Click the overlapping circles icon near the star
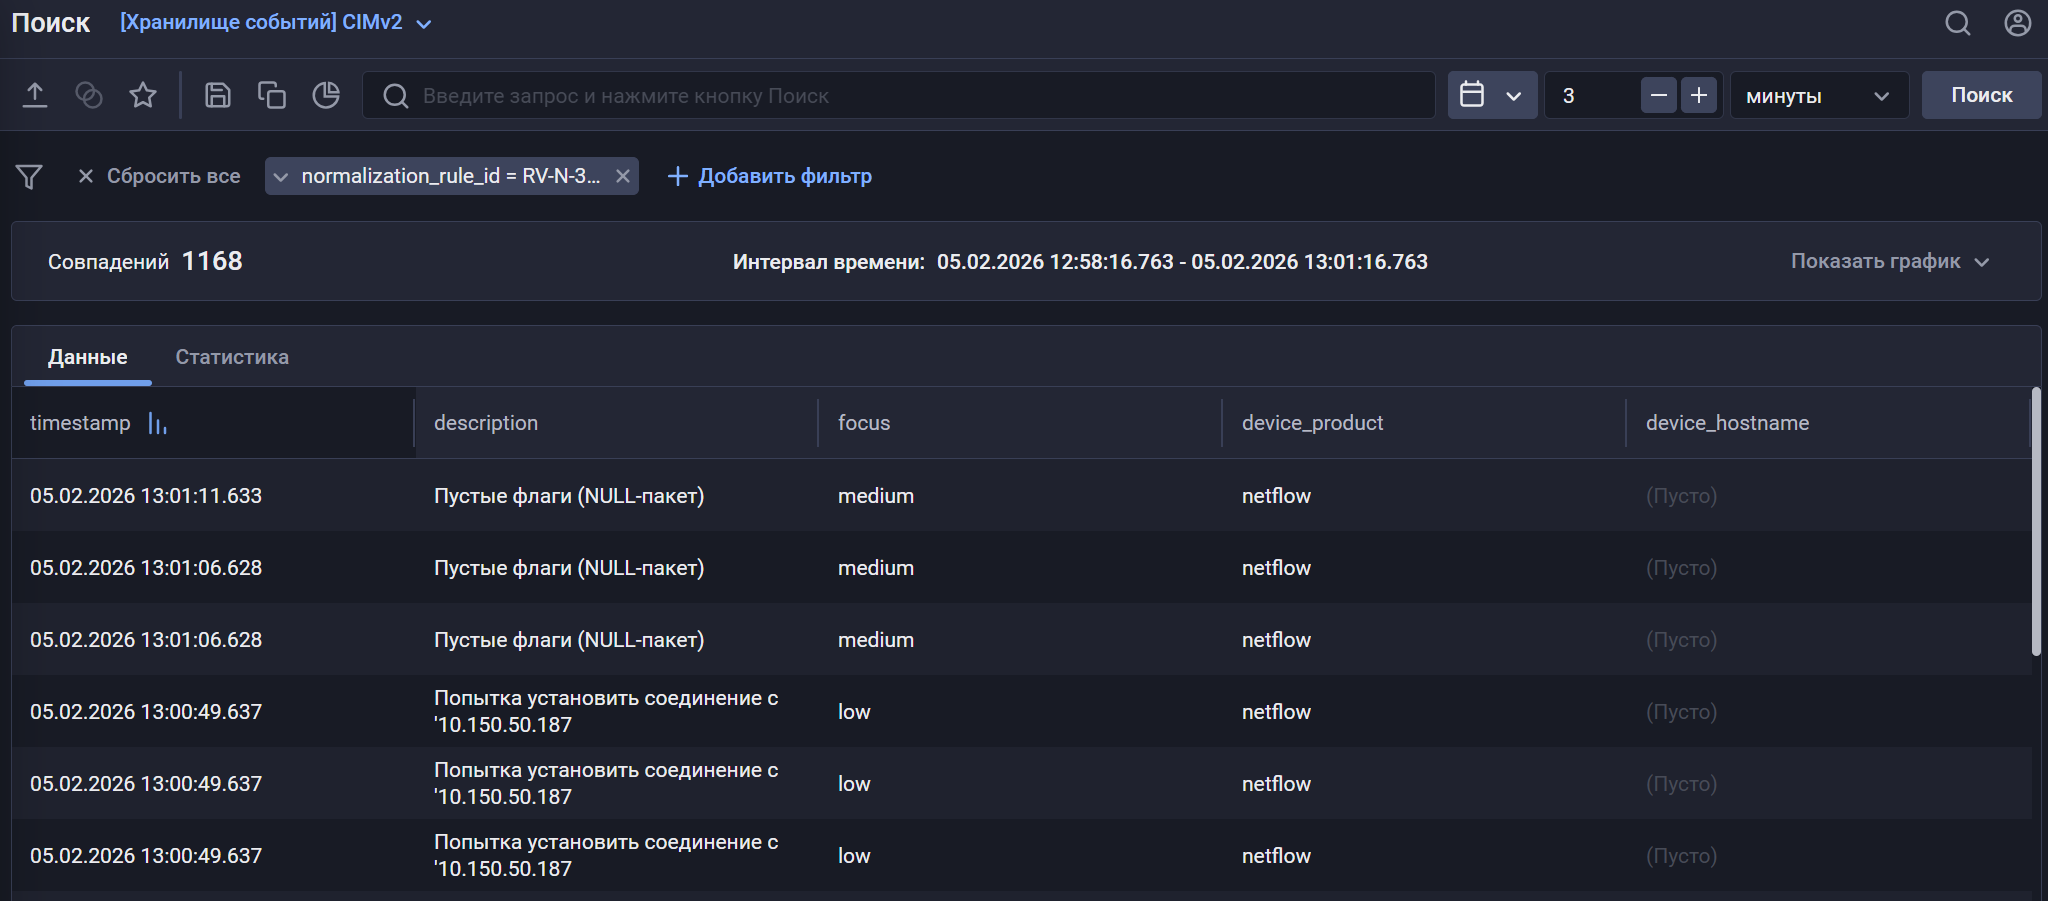The width and height of the screenshot is (2048, 901). (89, 94)
